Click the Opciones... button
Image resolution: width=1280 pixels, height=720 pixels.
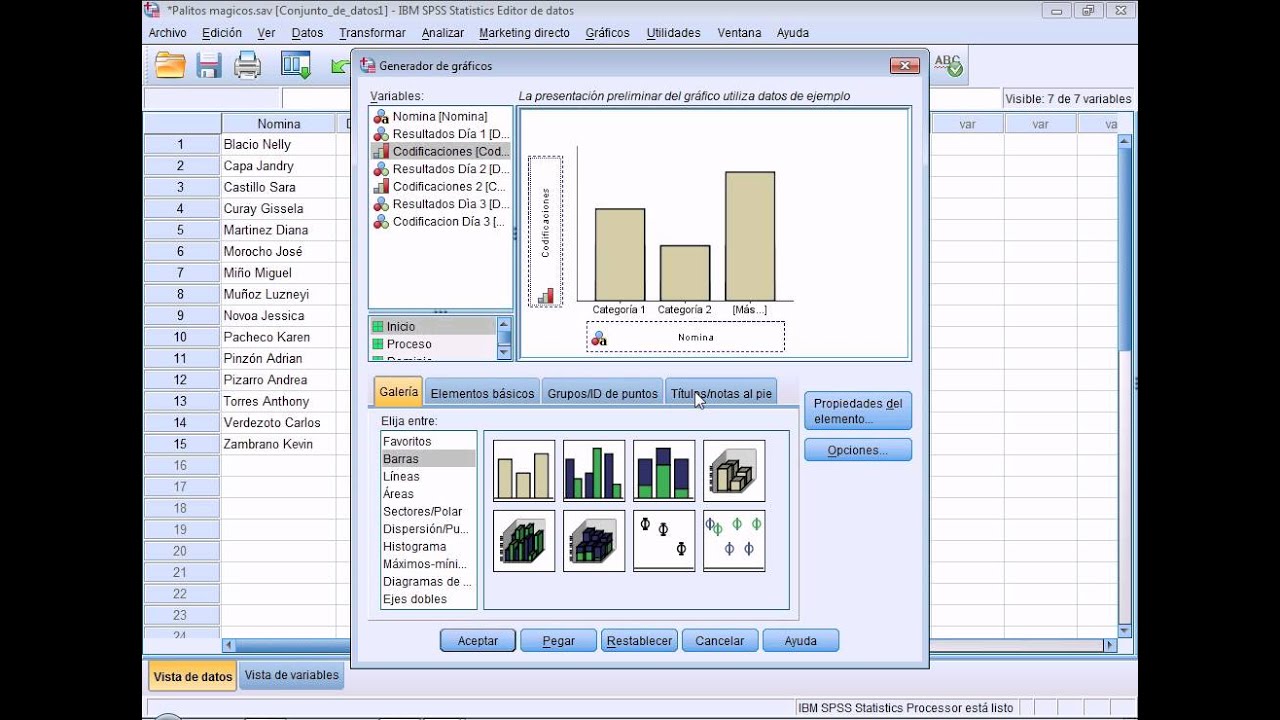[858, 450]
